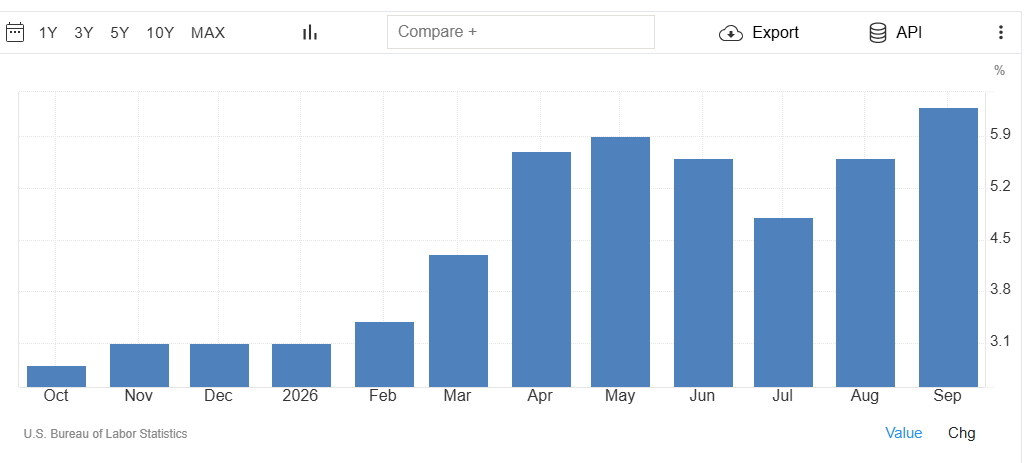Select the 3Y time range
The height and width of the screenshot is (463, 1028).
pyautogui.click(x=83, y=33)
